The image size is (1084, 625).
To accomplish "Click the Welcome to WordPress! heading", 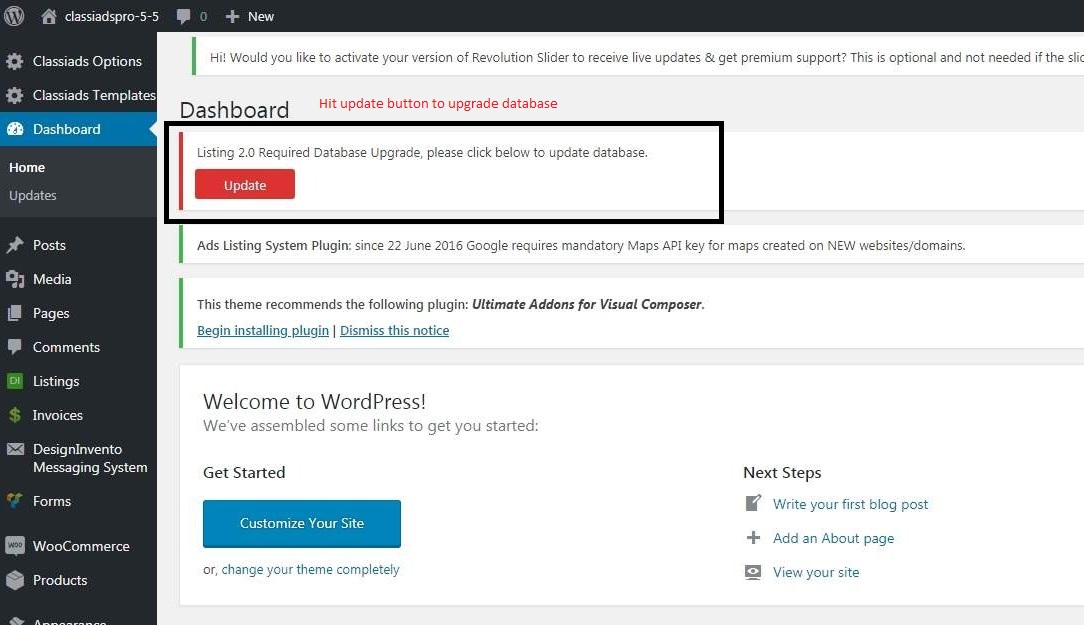I will tap(315, 402).
